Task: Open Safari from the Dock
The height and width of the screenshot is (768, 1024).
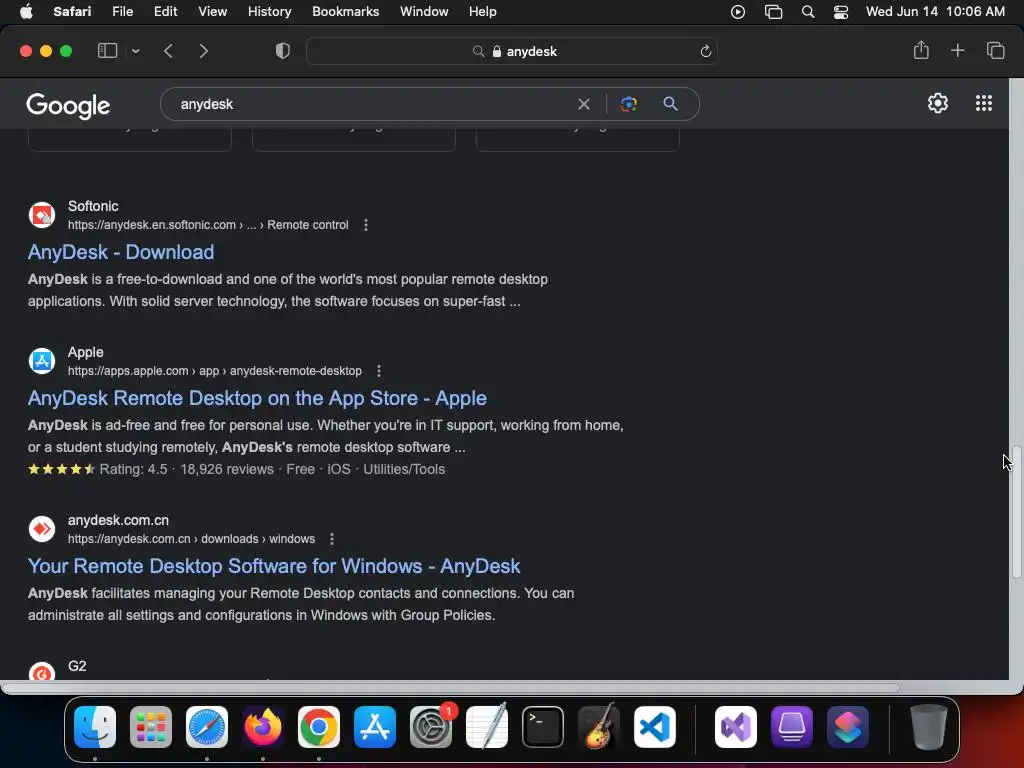Action: tap(207, 727)
